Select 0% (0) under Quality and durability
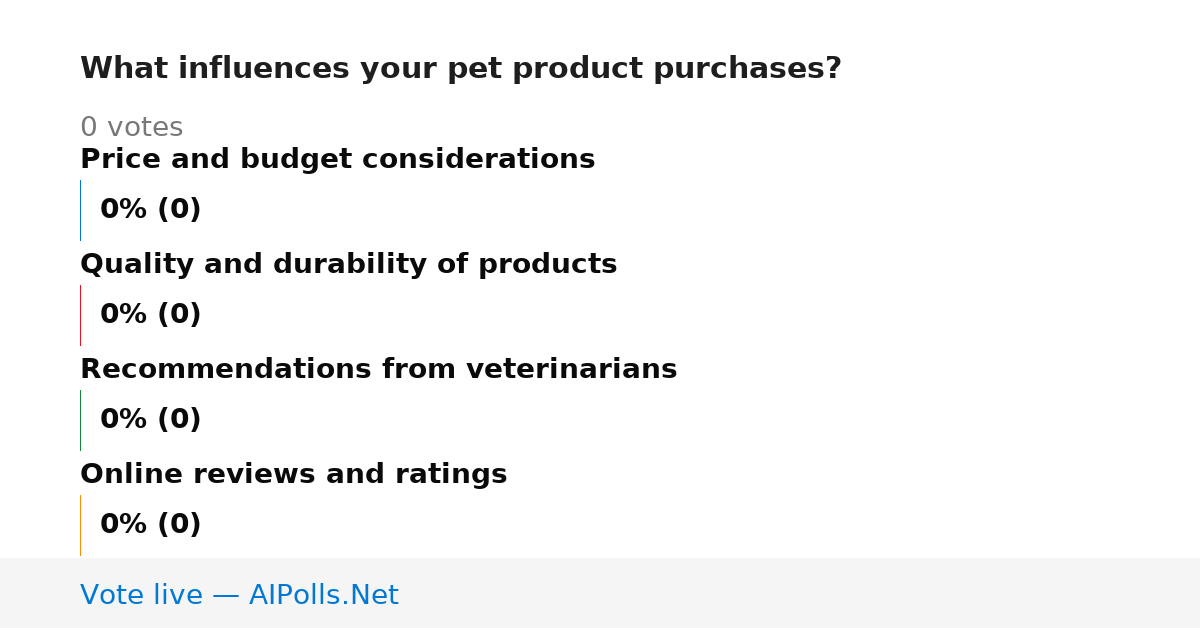Image resolution: width=1200 pixels, height=628 pixels. pos(150,315)
